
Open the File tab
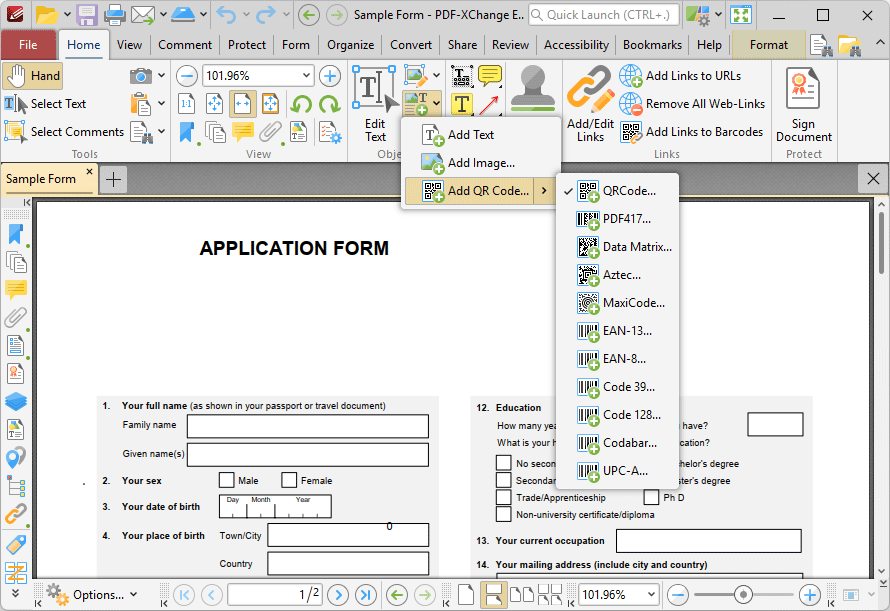(x=28, y=45)
